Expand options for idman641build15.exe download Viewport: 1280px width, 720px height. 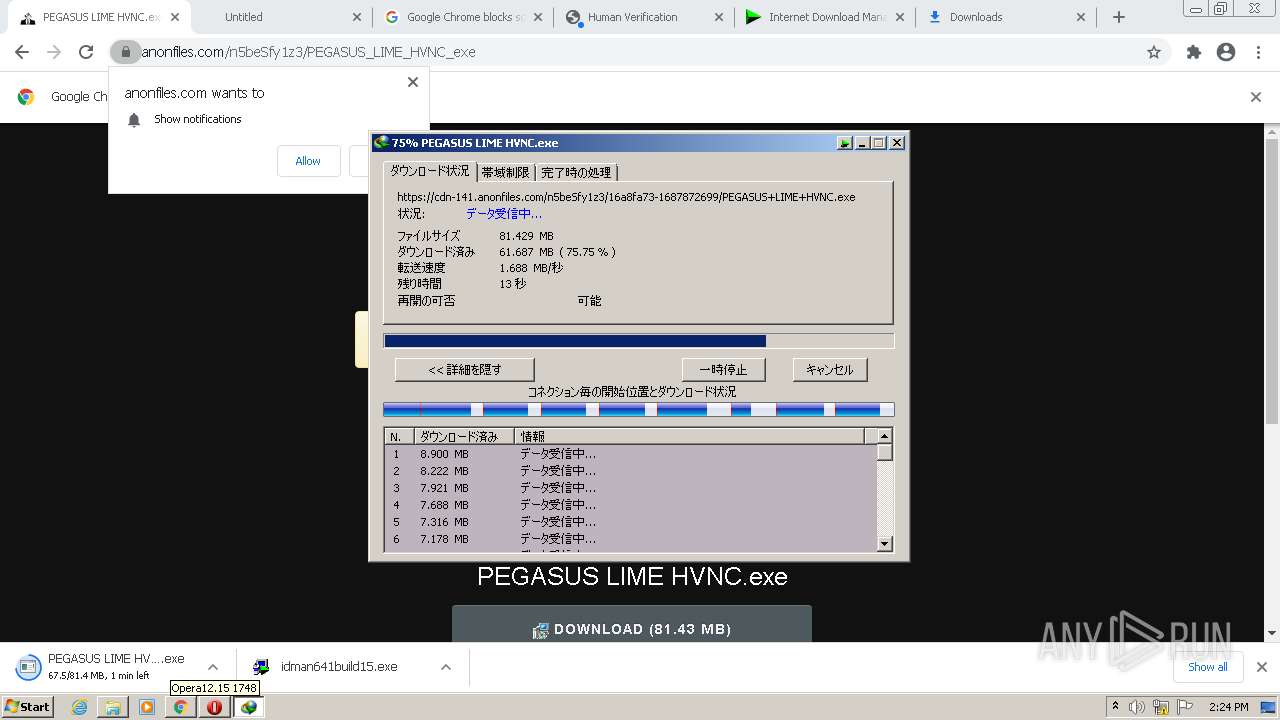point(446,667)
